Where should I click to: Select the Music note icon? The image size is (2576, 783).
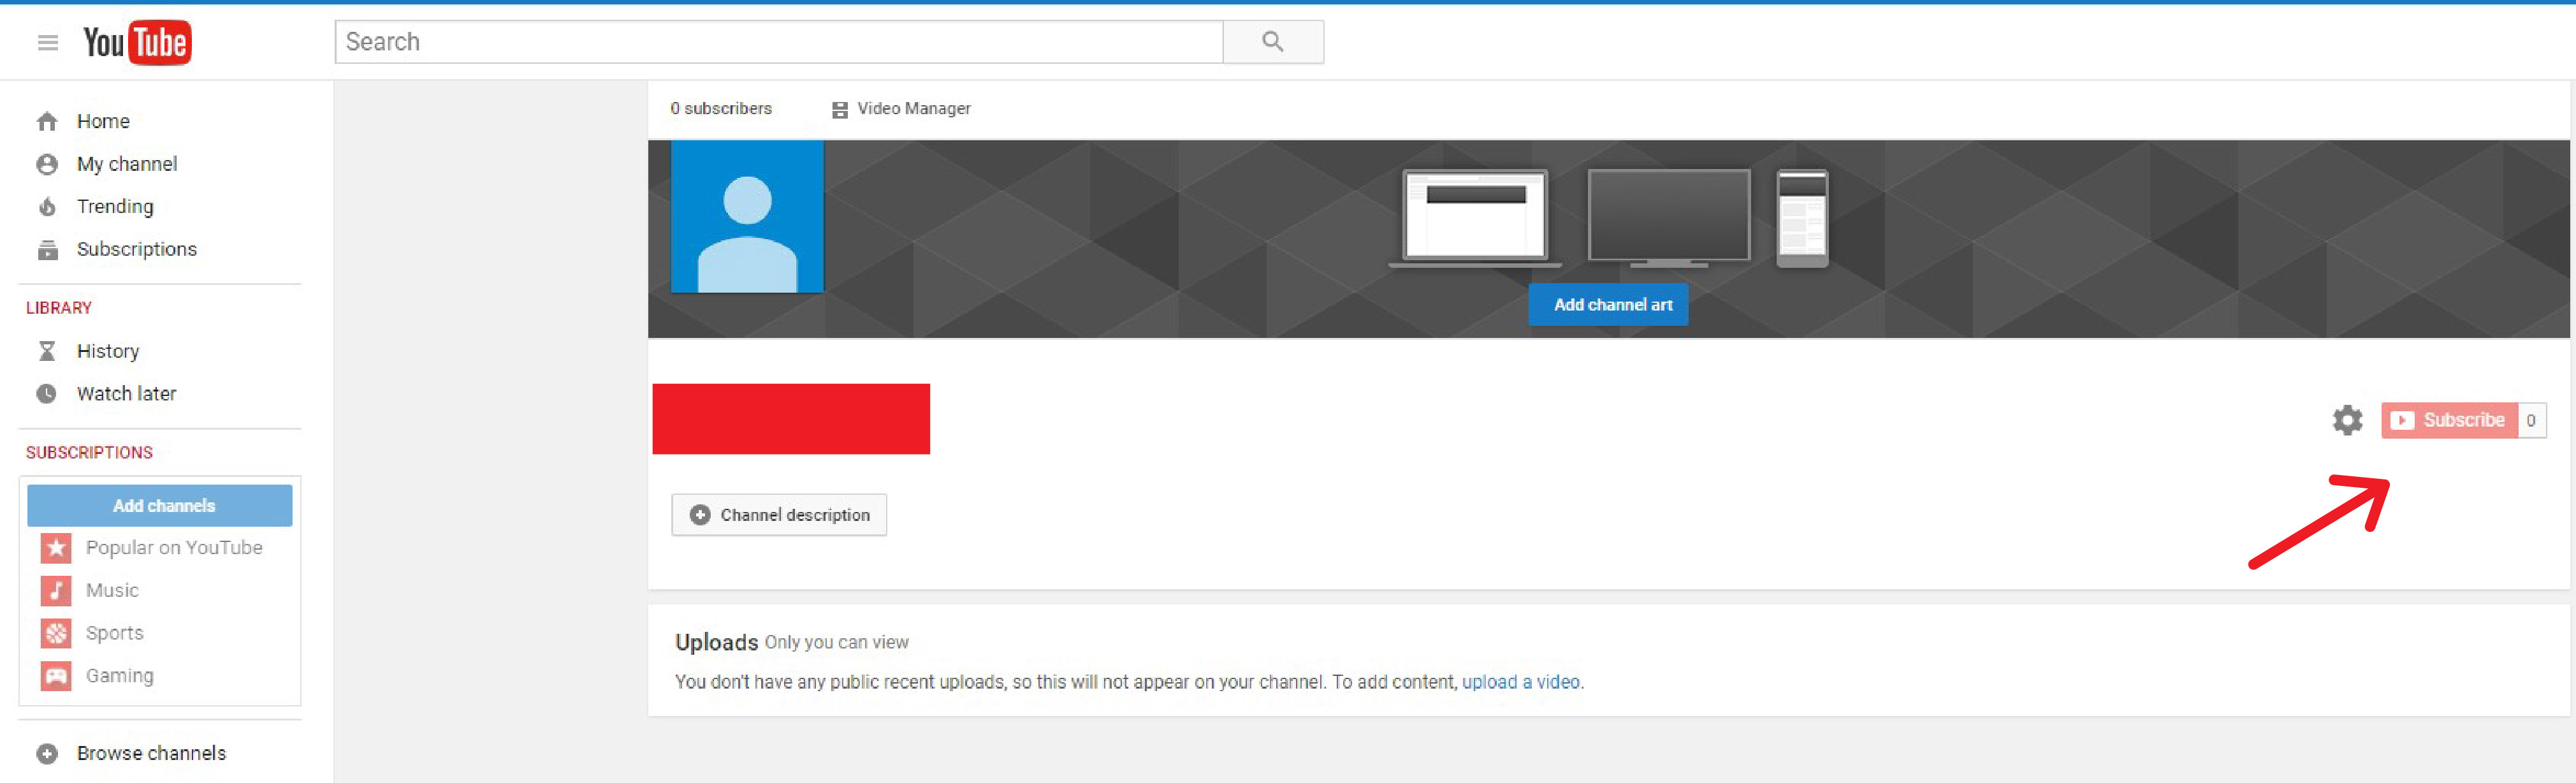[56, 591]
